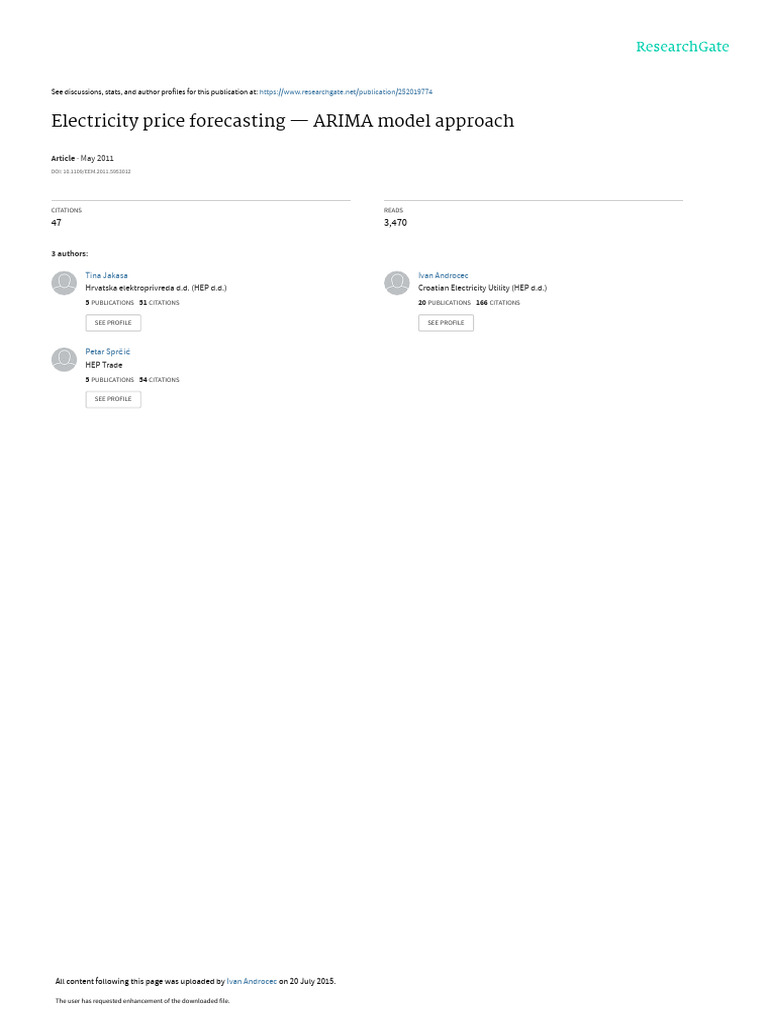Click Ivan Androcec's avatar icon

coord(396,283)
